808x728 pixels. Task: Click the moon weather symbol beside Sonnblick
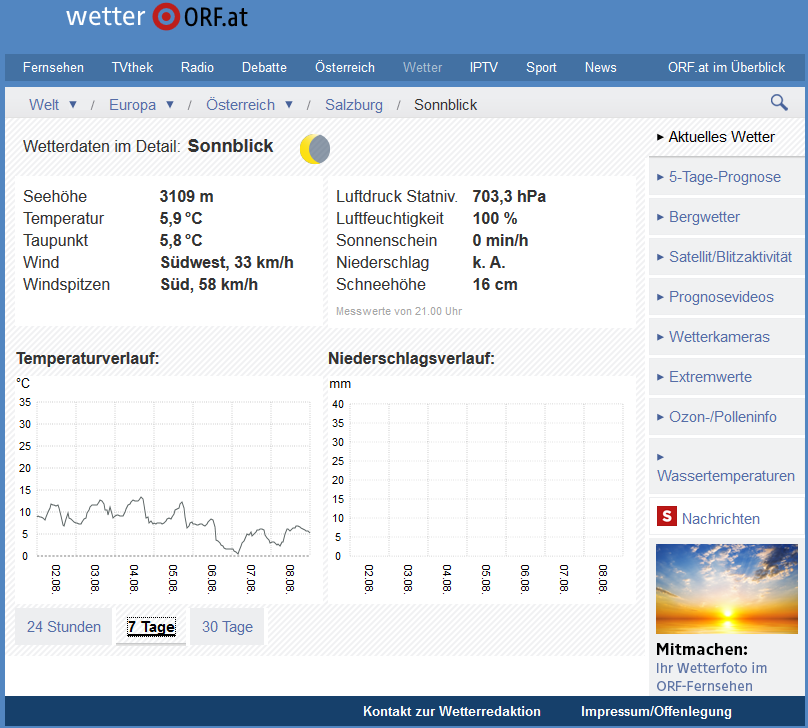(x=315, y=149)
